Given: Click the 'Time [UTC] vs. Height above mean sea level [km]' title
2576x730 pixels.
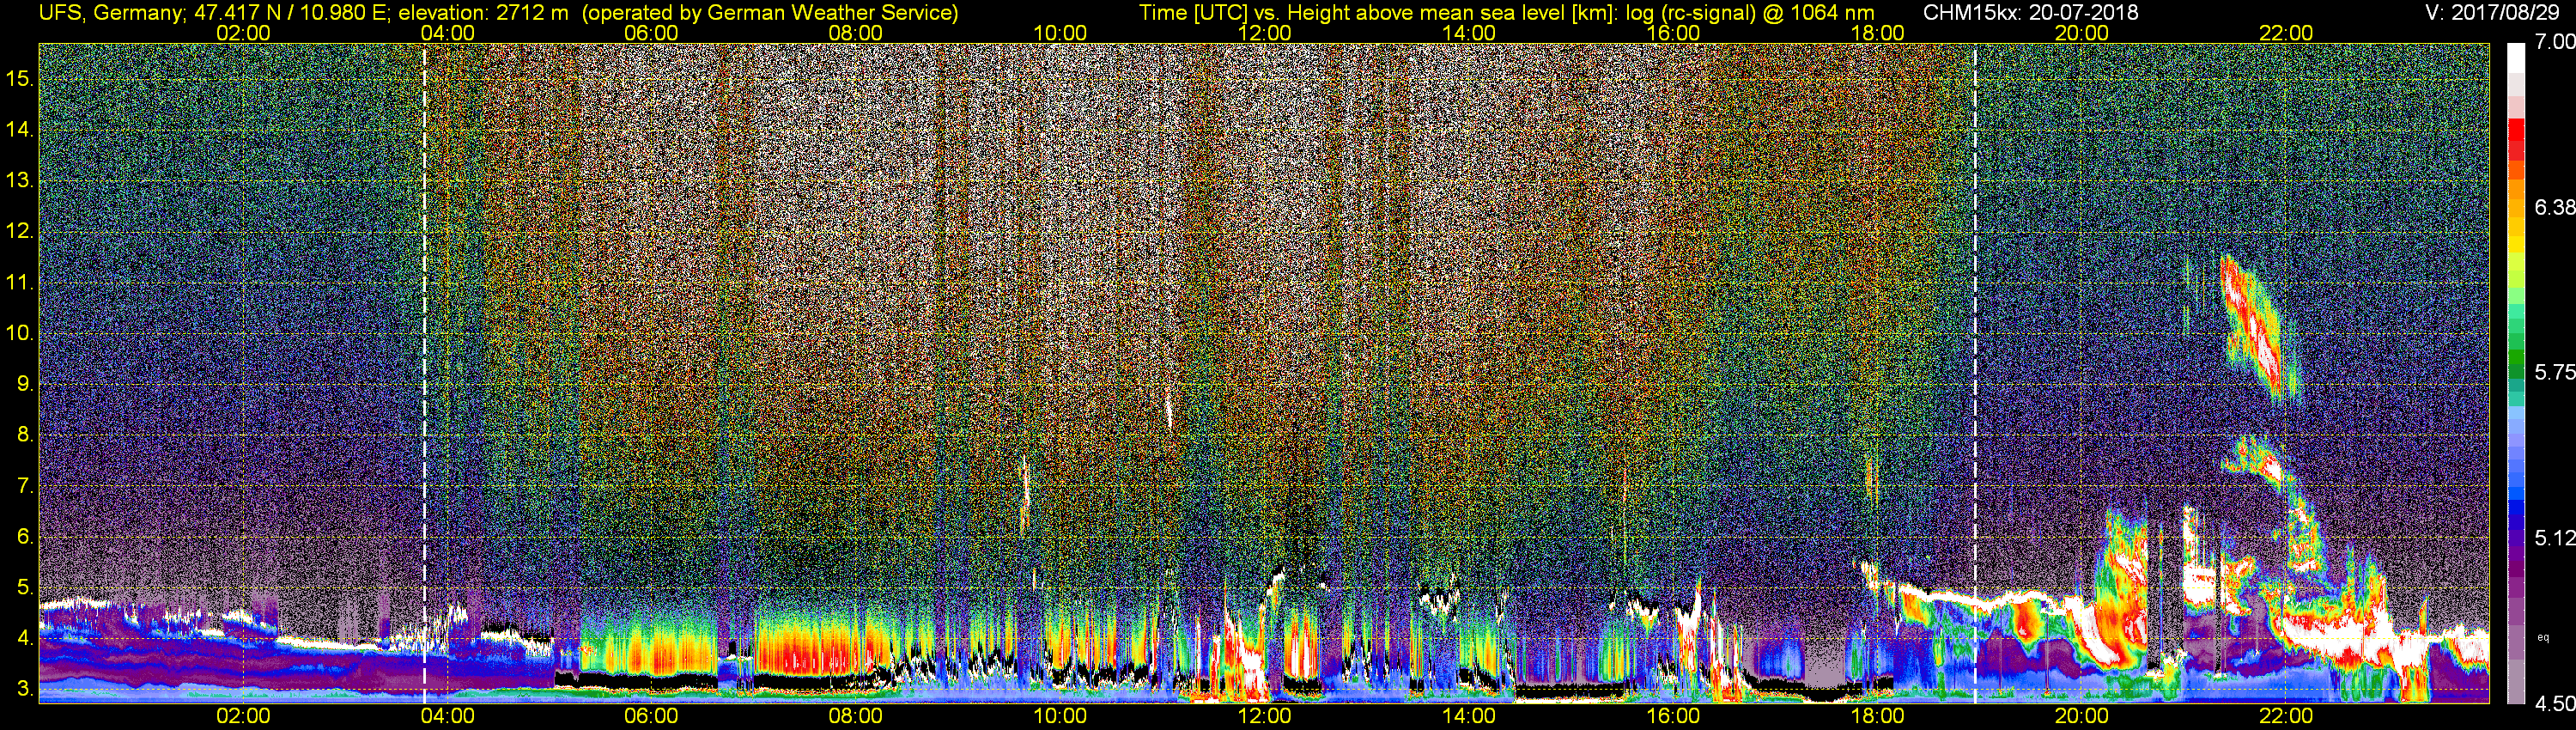Looking at the screenshot, I should click(1379, 13).
